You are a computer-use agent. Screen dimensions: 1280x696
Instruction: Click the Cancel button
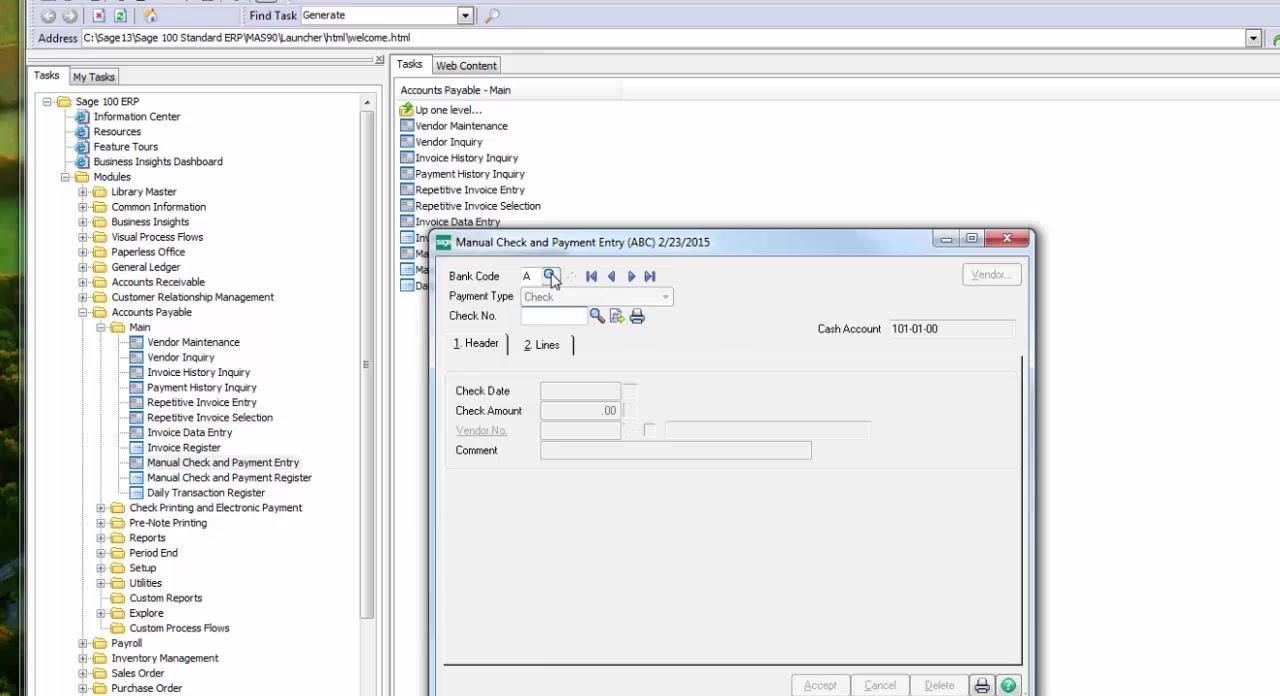[x=880, y=686]
